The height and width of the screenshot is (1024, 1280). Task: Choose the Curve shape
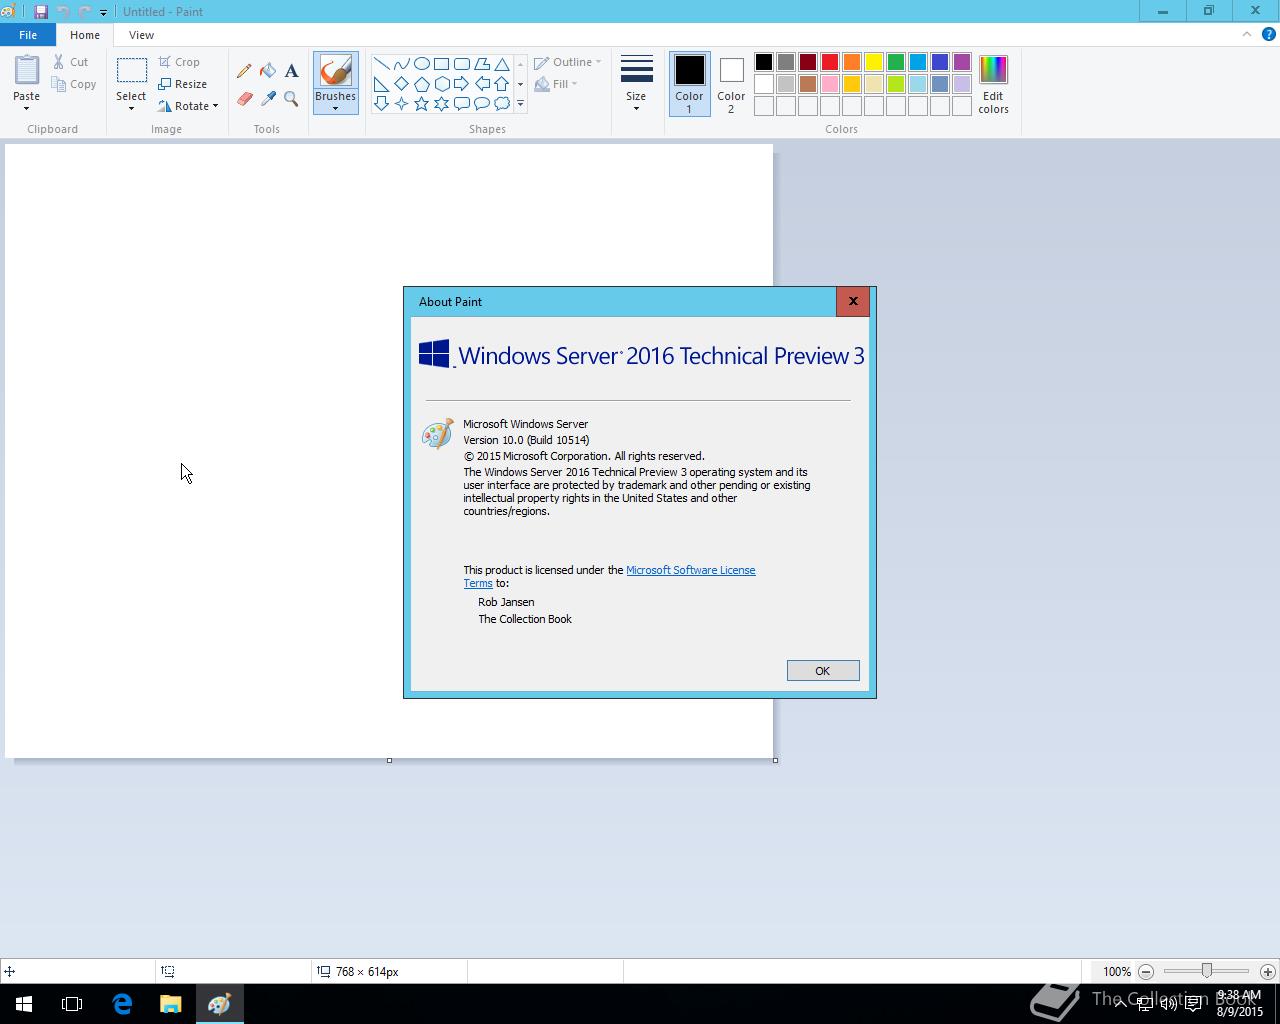(x=402, y=64)
